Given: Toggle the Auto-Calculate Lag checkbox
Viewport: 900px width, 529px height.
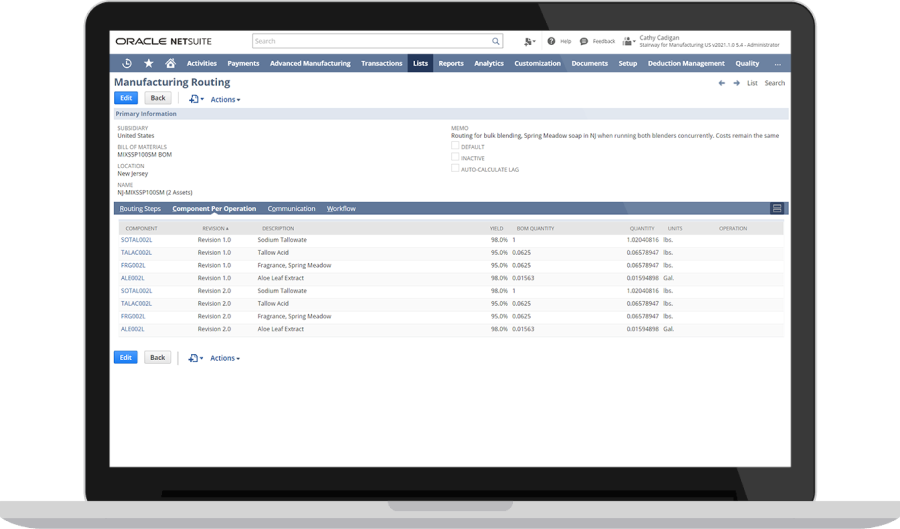Looking at the screenshot, I should coord(455,168).
